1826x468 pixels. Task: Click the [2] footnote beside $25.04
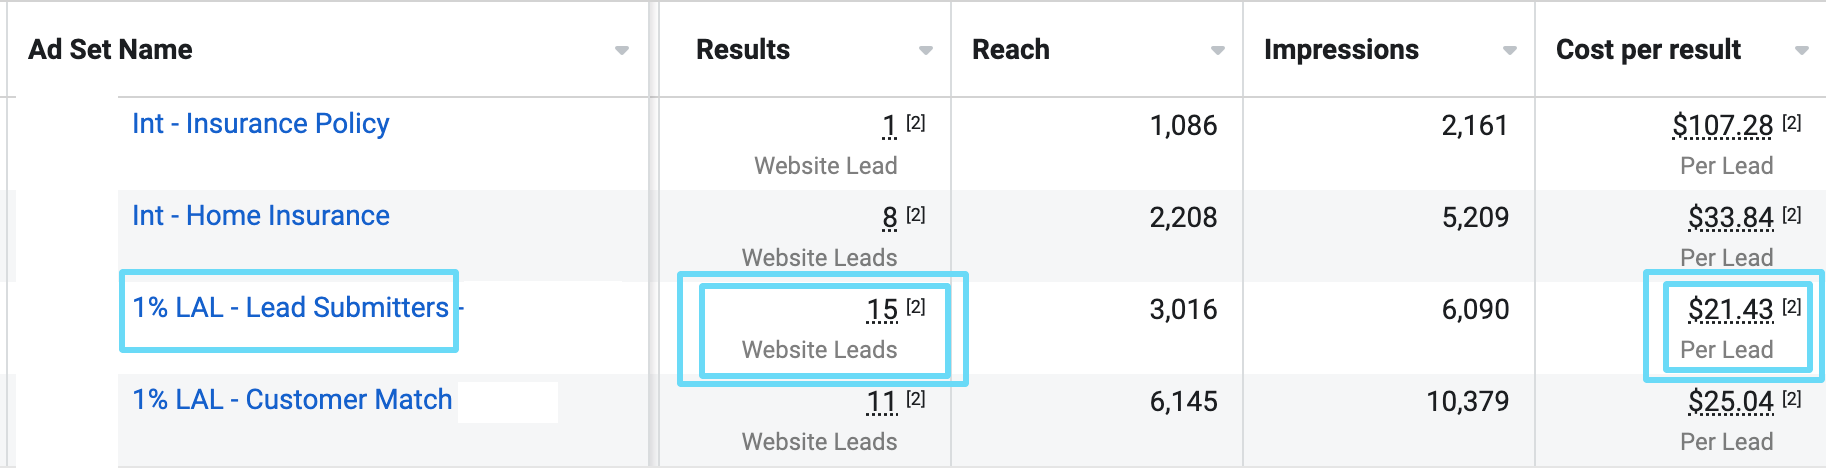[x=1792, y=399]
